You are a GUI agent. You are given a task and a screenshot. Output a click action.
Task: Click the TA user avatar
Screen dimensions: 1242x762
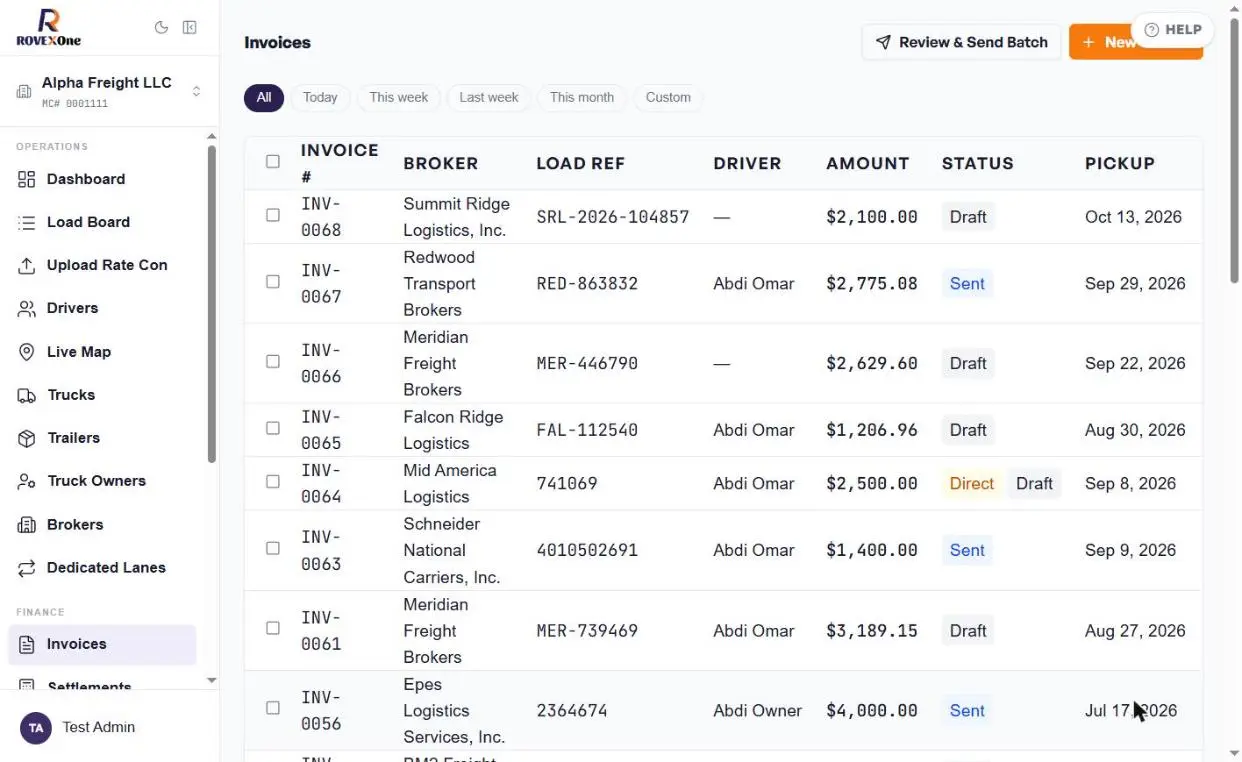tap(36, 728)
